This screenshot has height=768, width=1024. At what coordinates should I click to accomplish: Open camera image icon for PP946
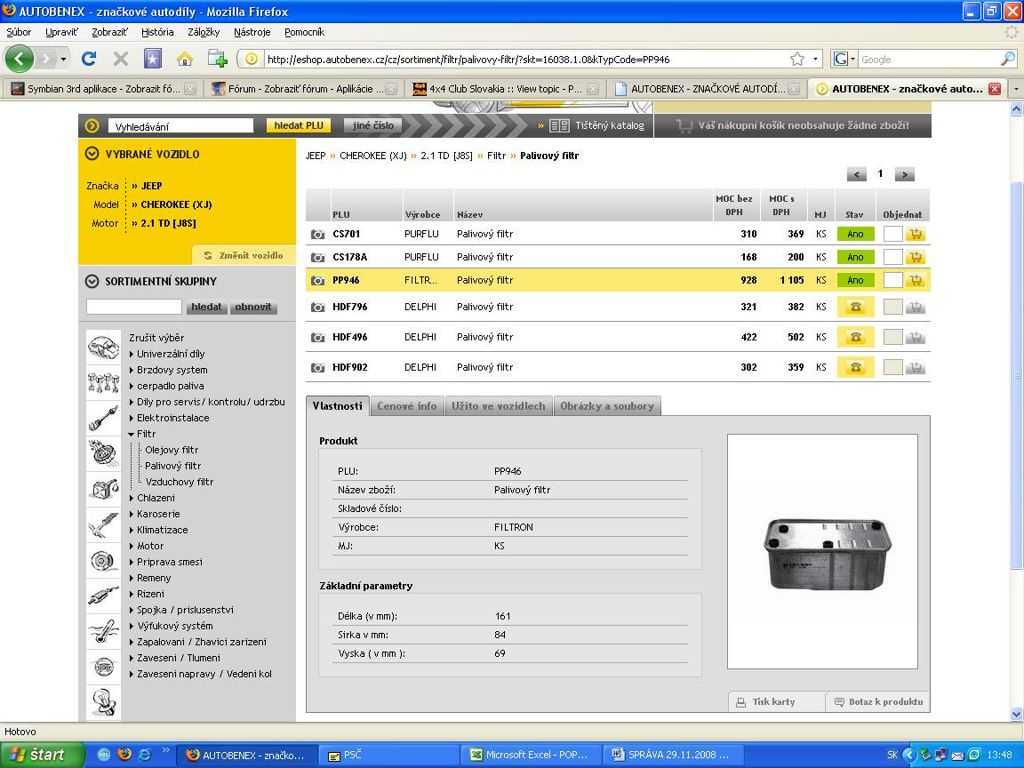click(317, 281)
